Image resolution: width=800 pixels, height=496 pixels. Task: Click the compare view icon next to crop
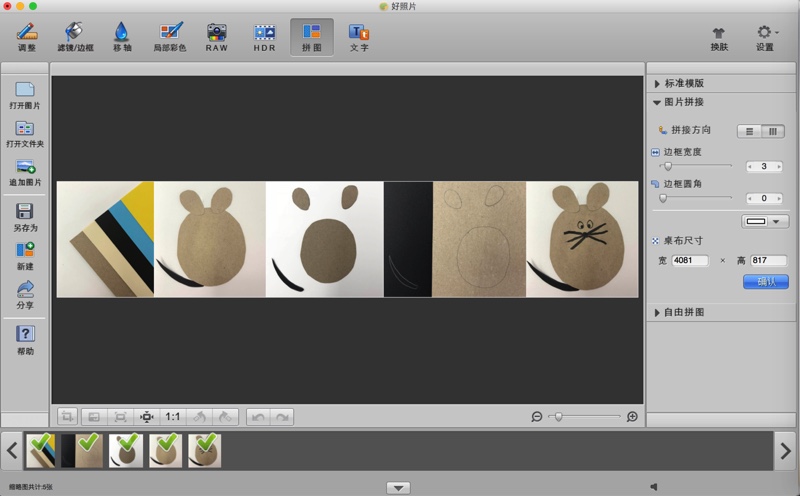94,417
